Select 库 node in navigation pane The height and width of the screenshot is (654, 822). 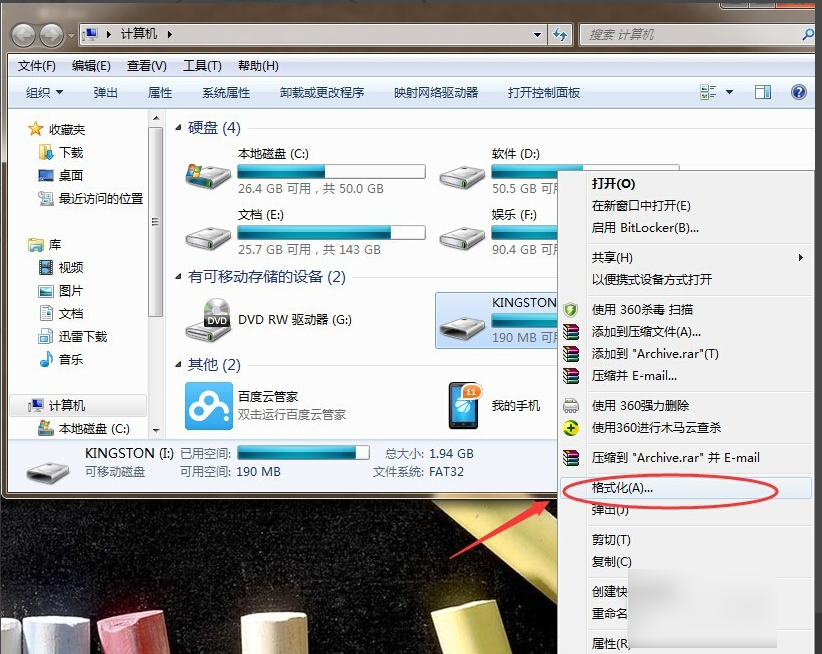pyautogui.click(x=45, y=244)
